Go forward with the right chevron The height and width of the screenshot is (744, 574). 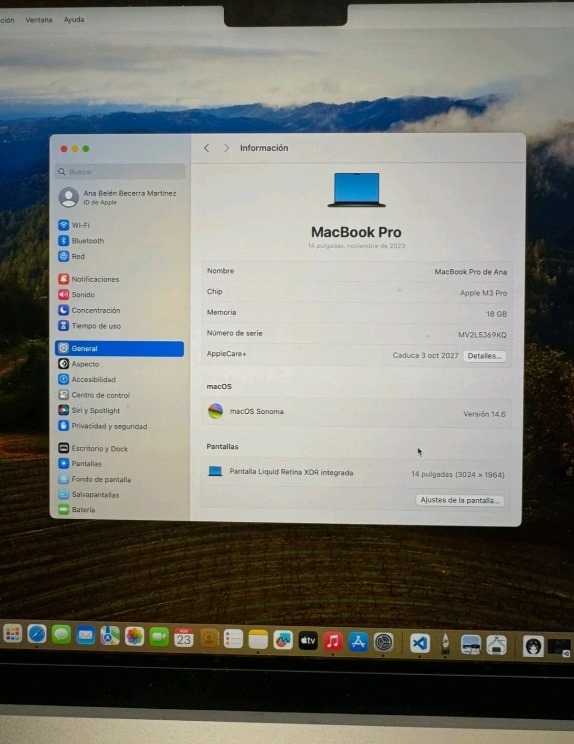[x=226, y=148]
